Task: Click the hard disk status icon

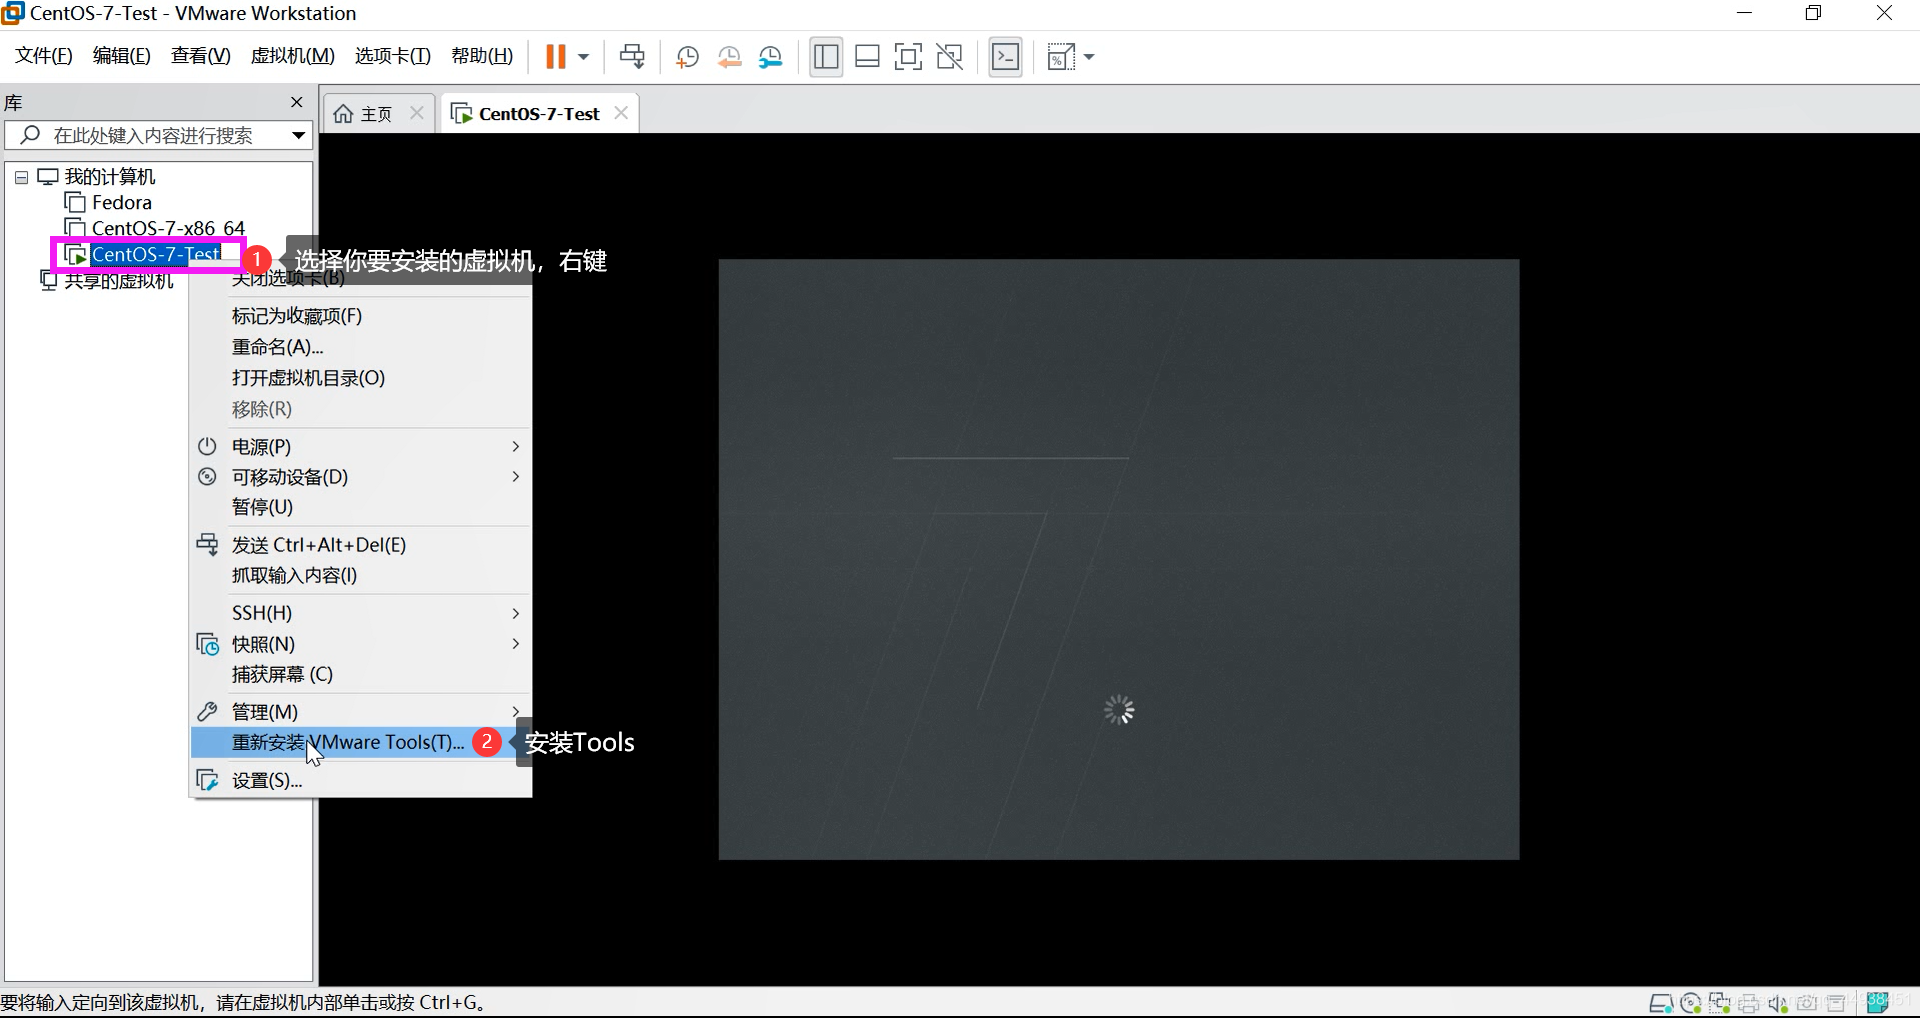Action: 1660,1003
